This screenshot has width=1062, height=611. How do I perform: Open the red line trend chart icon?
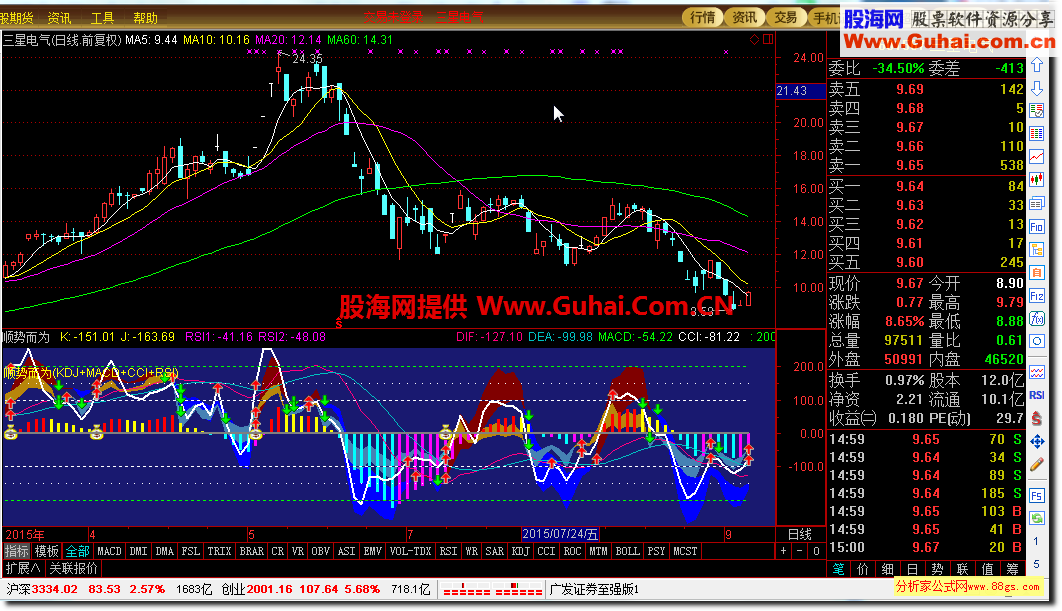click(1037, 156)
